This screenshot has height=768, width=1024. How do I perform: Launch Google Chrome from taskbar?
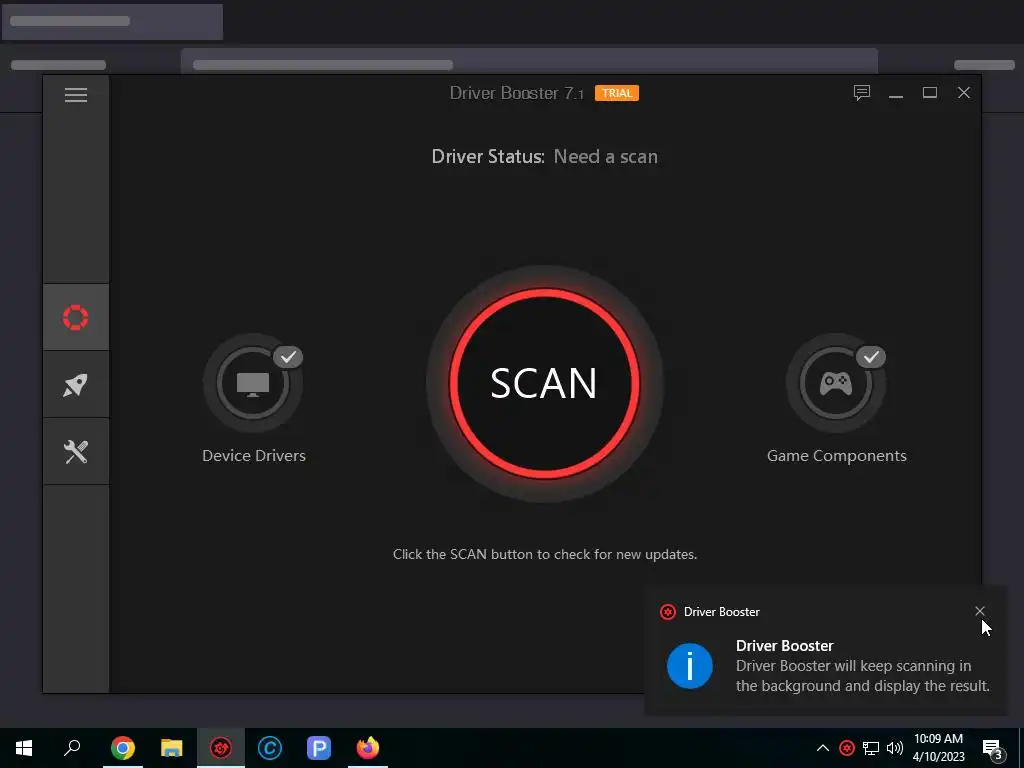[123, 748]
